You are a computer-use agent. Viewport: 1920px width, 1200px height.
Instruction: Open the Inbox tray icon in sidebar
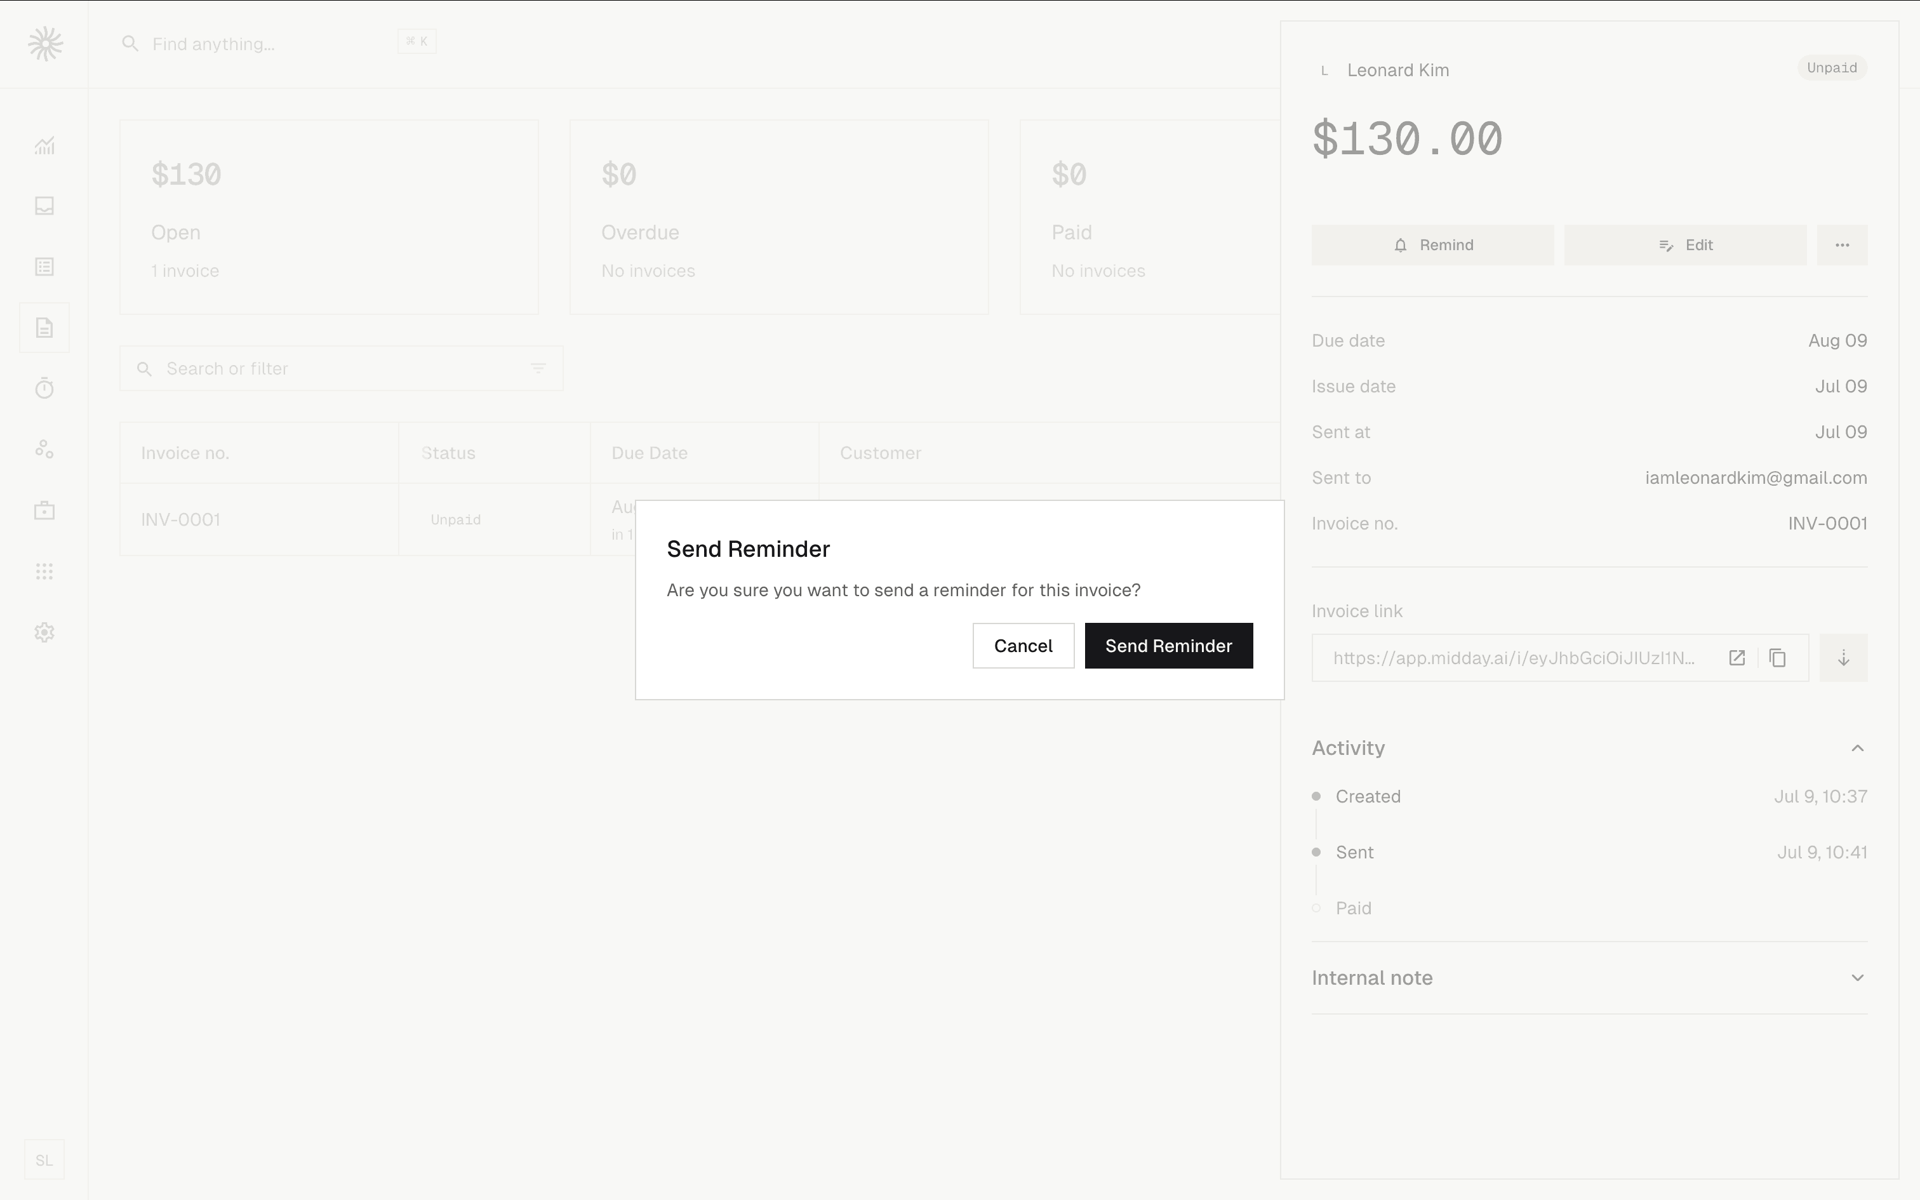[44, 206]
